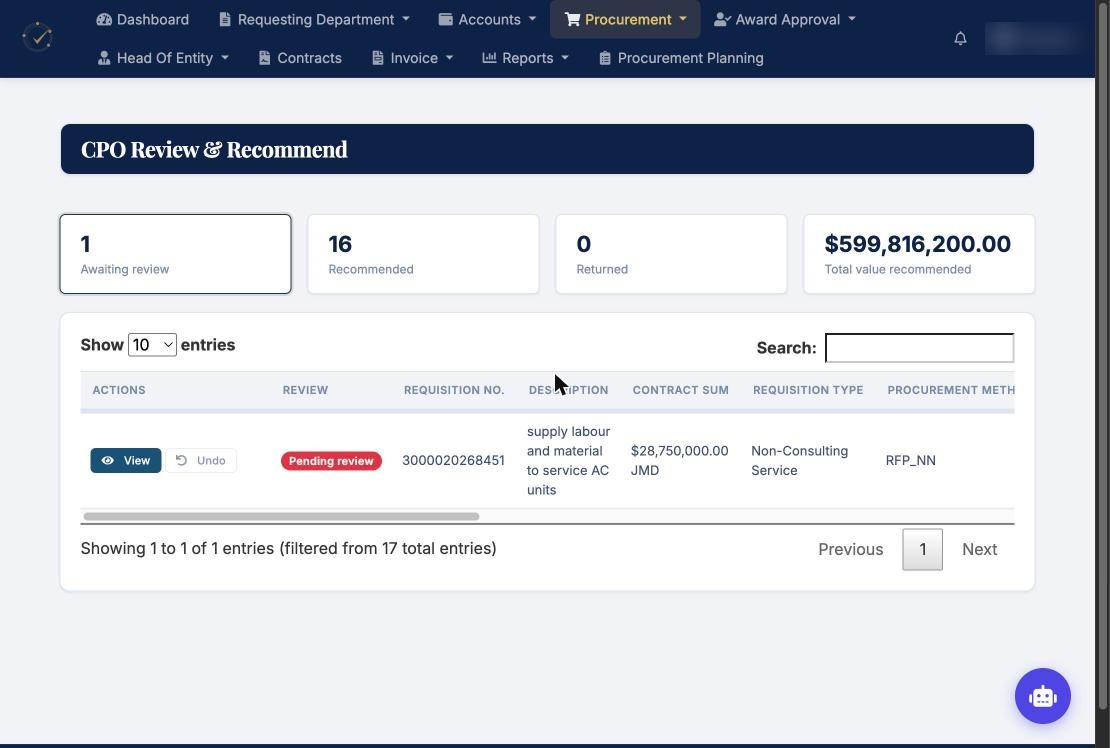Open notifications with the bell icon
The width and height of the screenshot is (1110, 748).
point(960,38)
